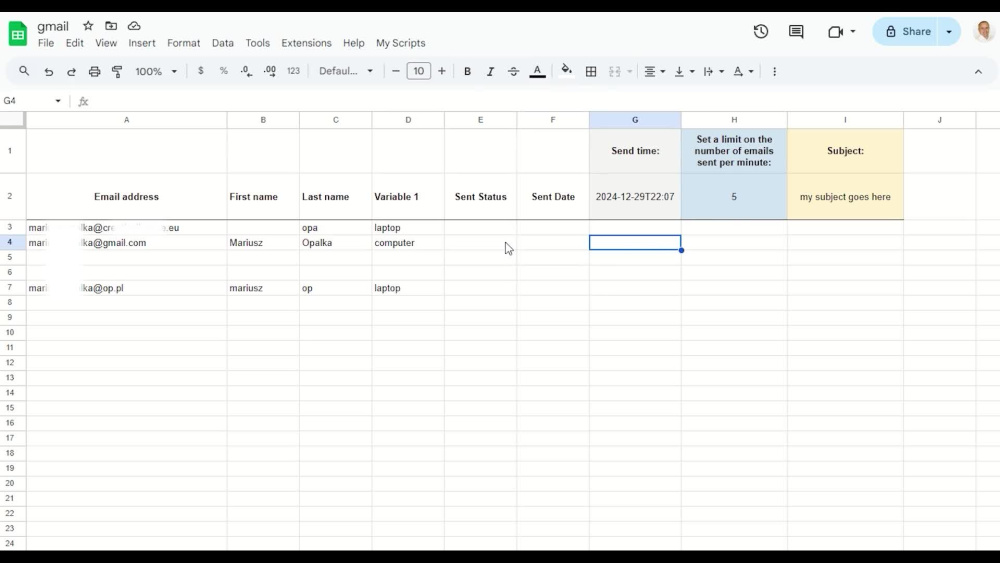The image size is (1000, 563).
Task: Open the Extensions menu
Action: (306, 43)
